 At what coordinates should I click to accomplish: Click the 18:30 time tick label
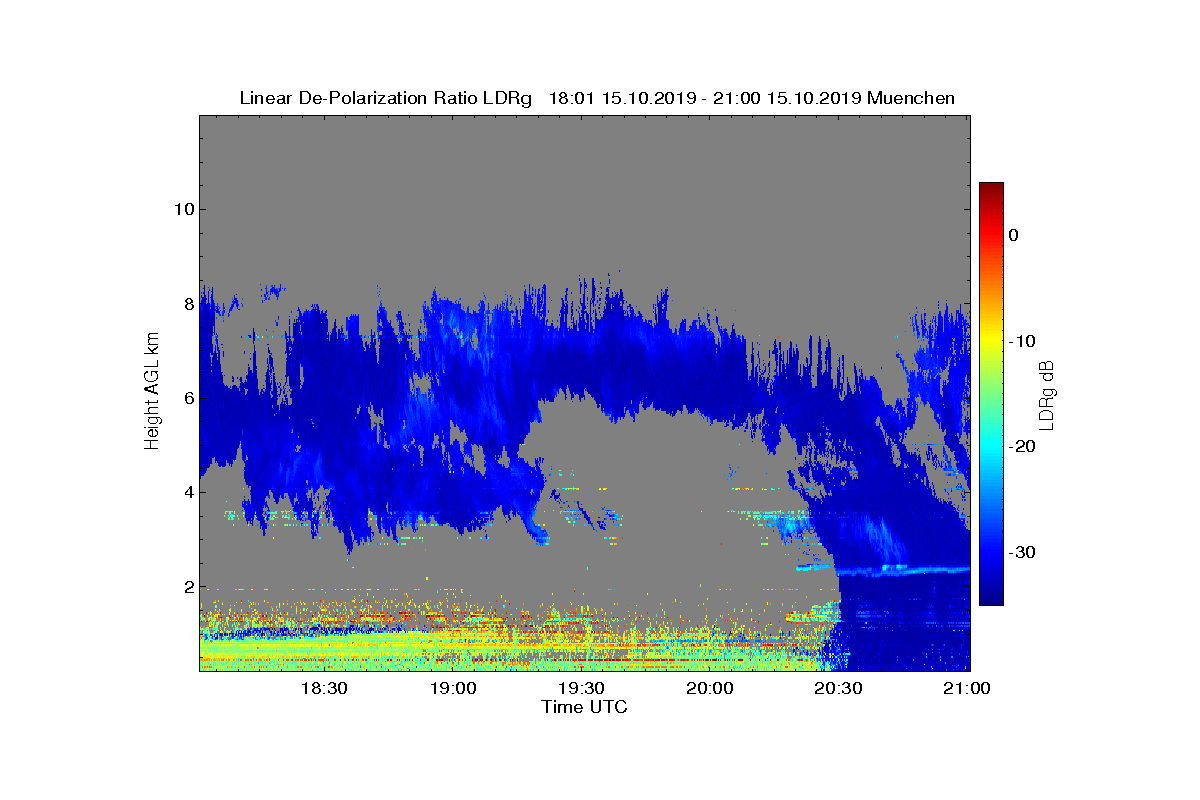point(324,689)
